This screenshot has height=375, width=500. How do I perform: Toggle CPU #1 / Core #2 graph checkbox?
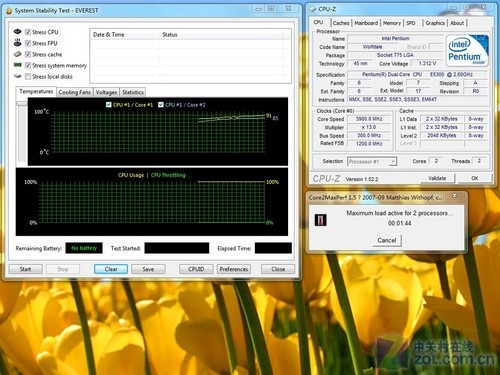(161, 105)
